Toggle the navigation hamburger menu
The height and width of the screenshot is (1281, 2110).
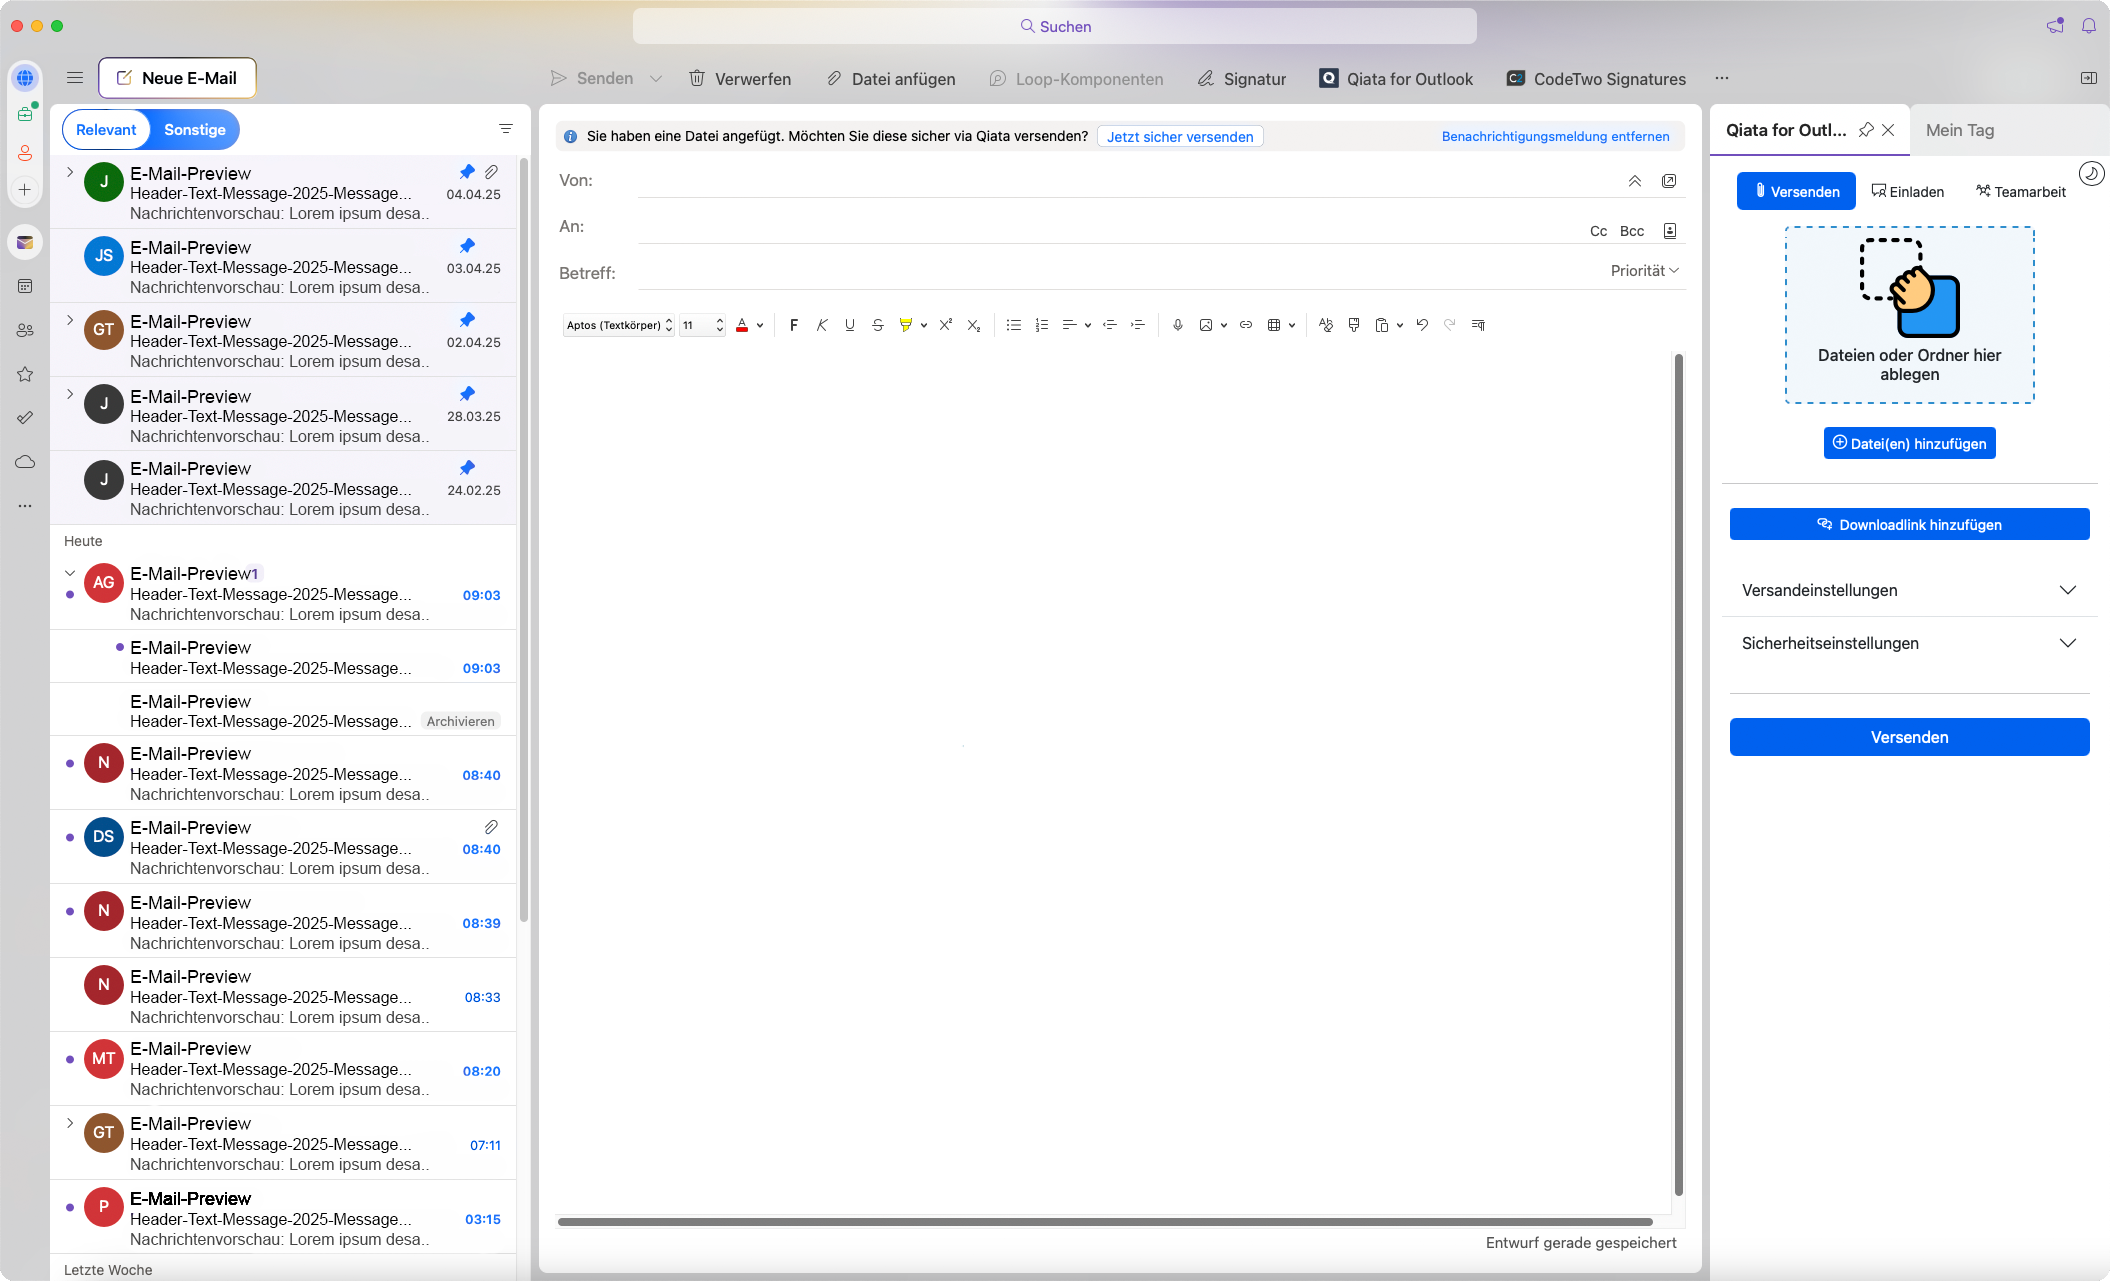pyautogui.click(x=75, y=78)
